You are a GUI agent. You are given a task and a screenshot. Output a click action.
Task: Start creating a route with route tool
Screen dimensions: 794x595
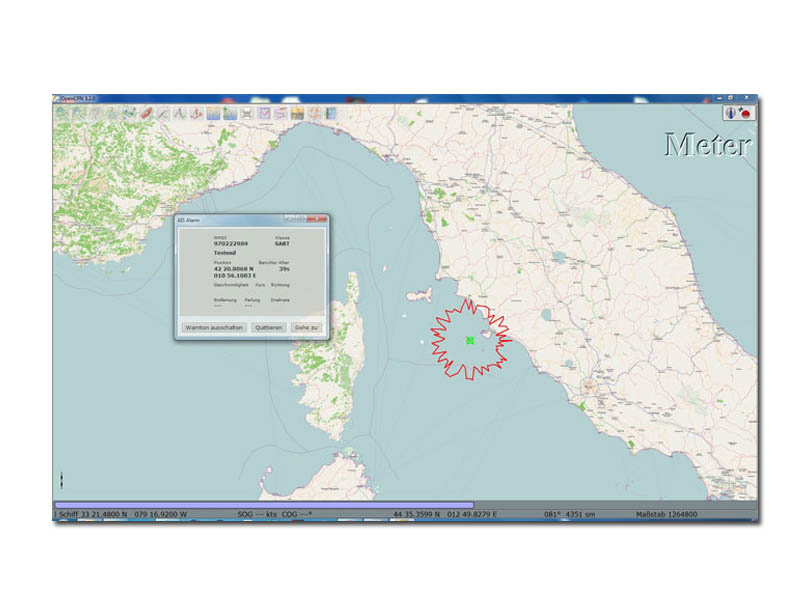tap(129, 113)
